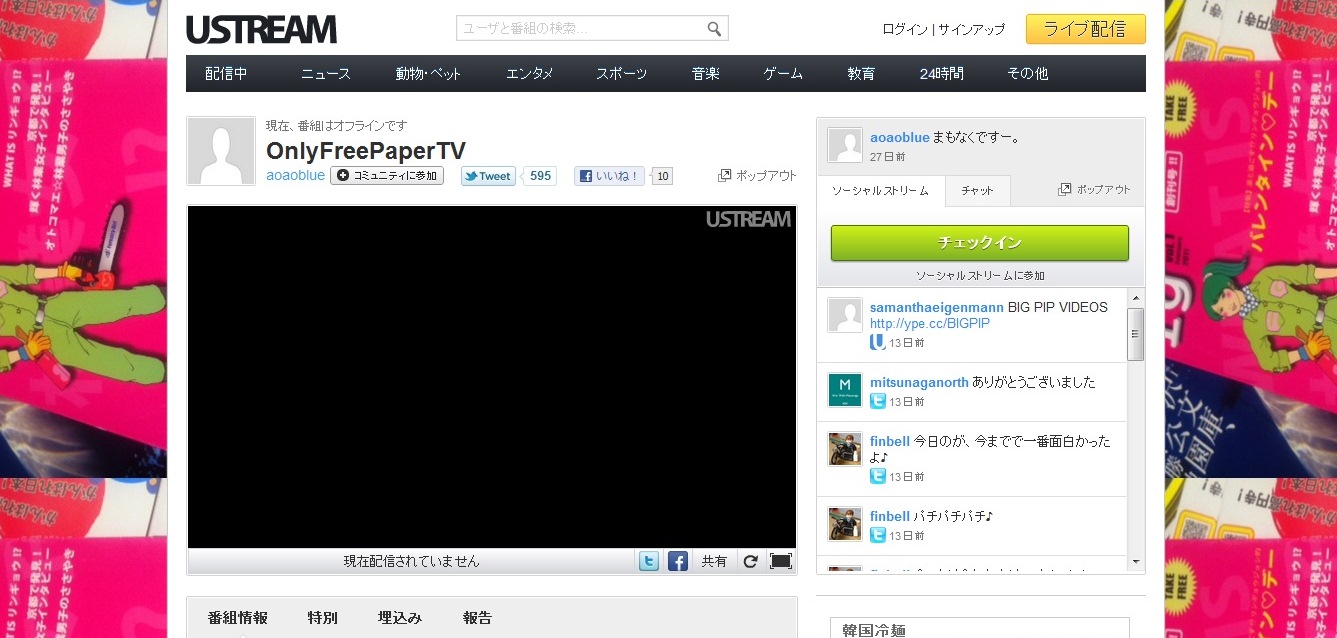Start broadcasting with ライブ配信 button
This screenshot has width=1337, height=638.
tap(1085, 29)
